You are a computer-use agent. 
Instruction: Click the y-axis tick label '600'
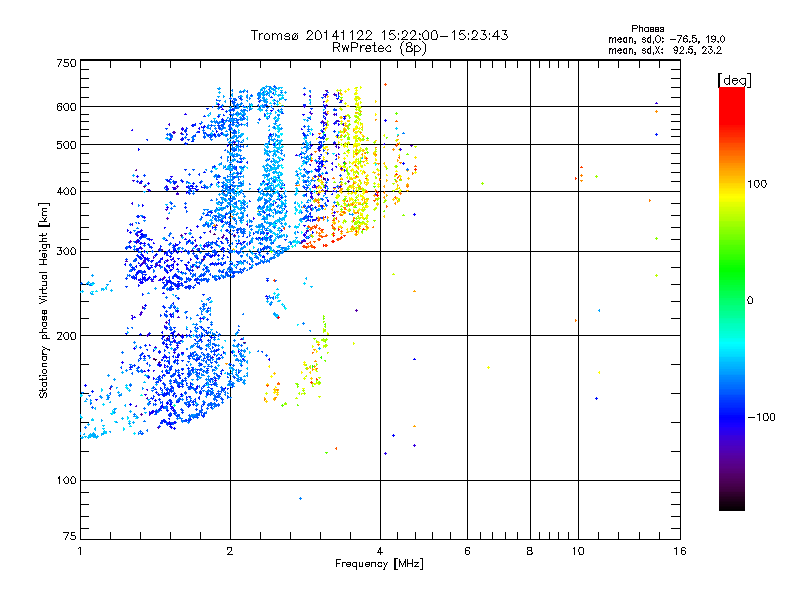66,107
